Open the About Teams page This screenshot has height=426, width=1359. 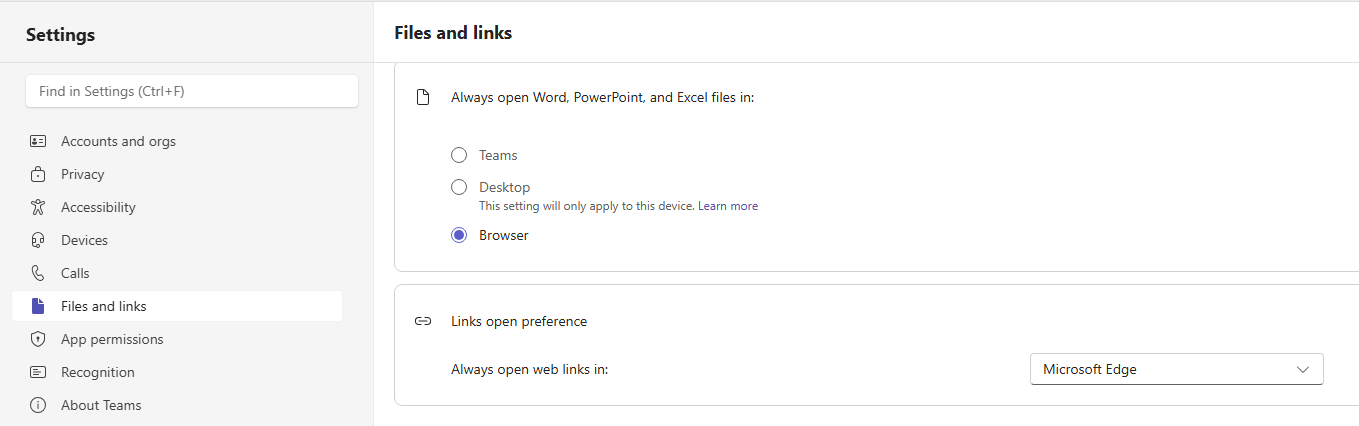[x=101, y=405]
